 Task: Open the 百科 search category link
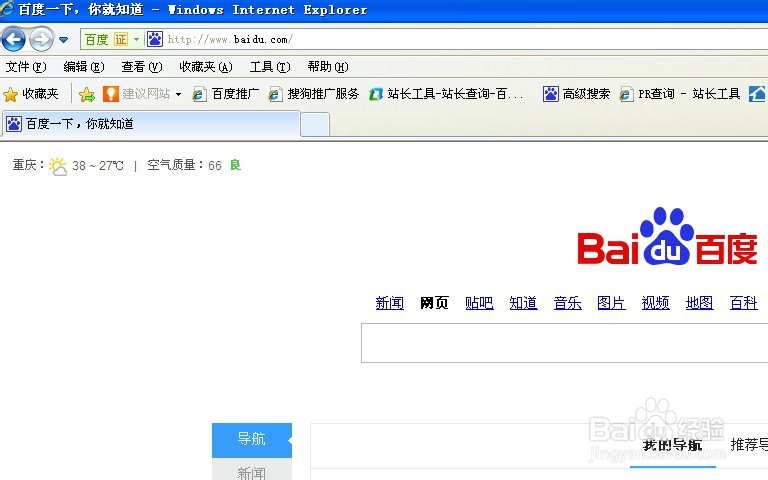(744, 303)
